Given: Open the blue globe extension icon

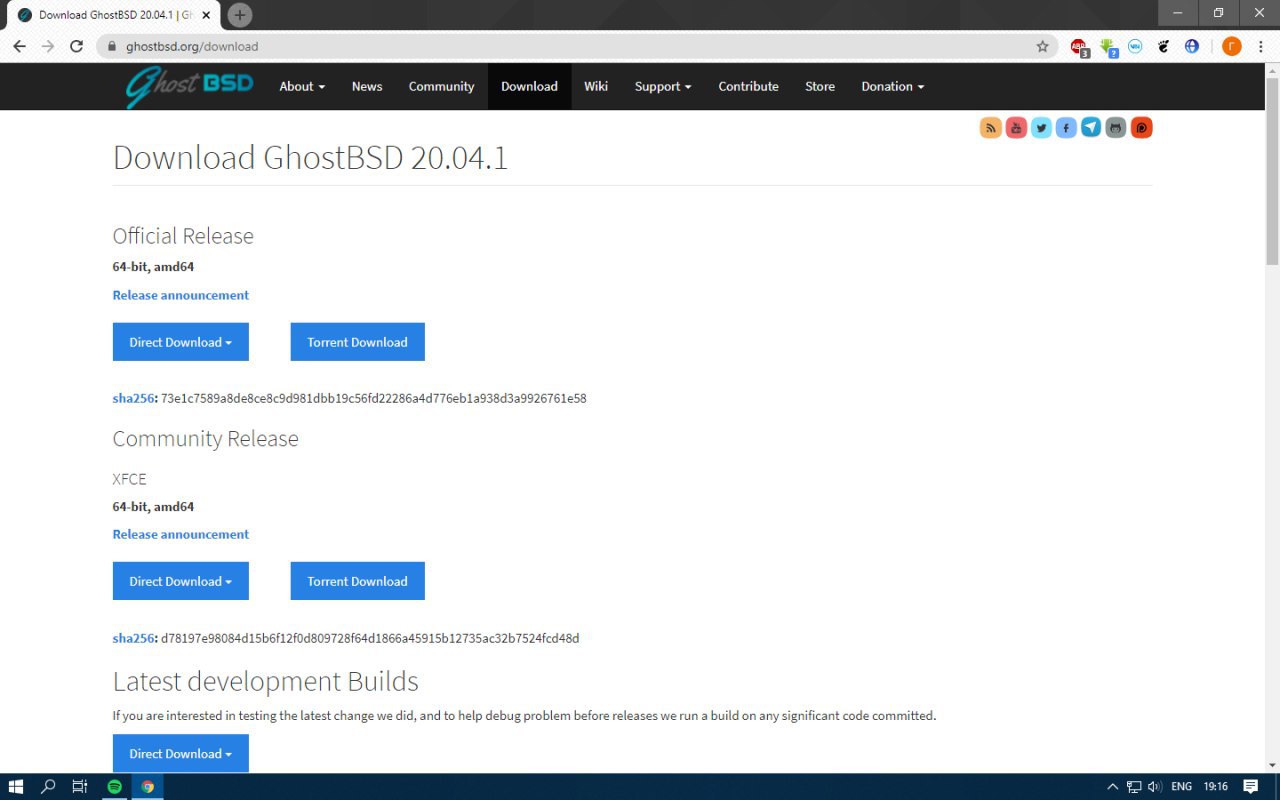Looking at the screenshot, I should coord(1191,46).
